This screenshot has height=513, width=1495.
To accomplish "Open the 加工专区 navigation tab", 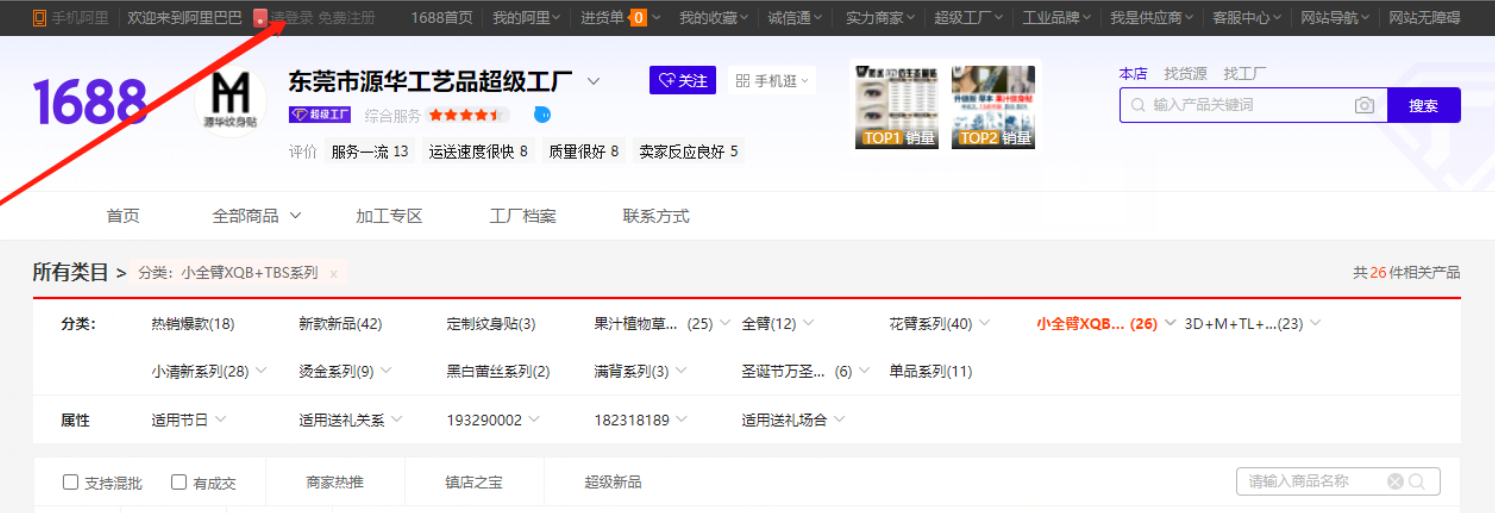I will [389, 216].
